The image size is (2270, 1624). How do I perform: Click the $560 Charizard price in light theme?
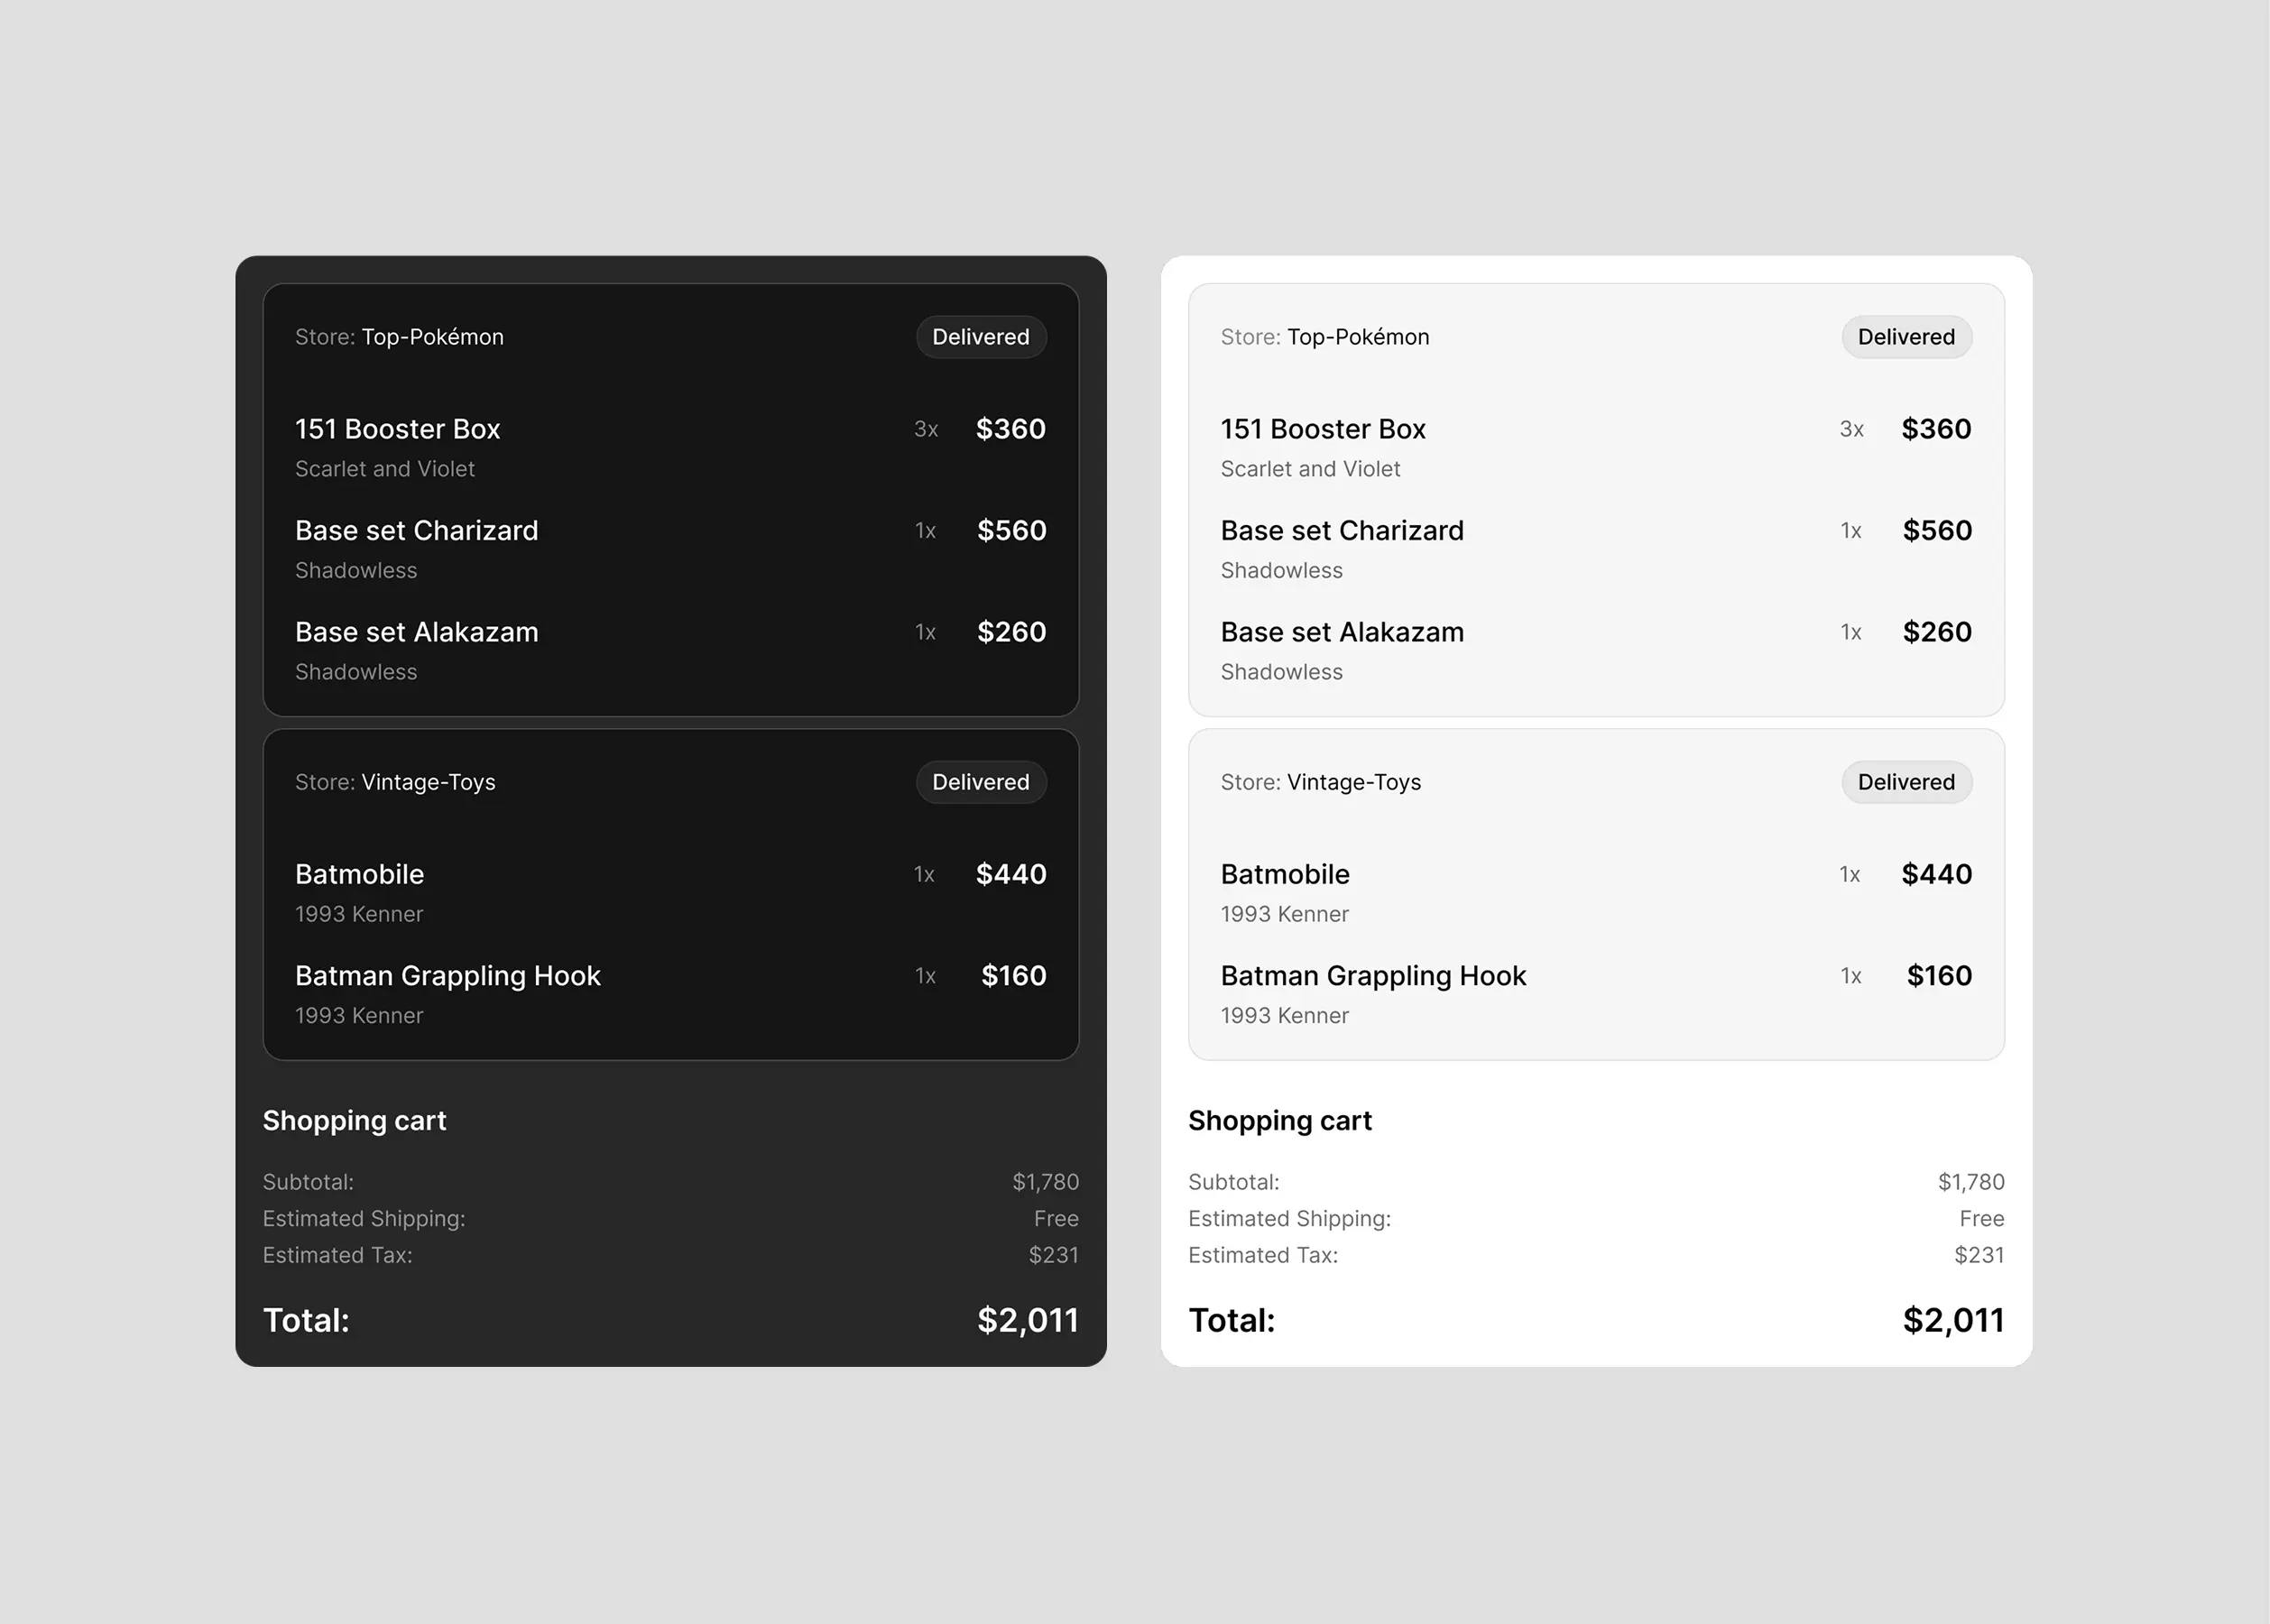point(1937,530)
